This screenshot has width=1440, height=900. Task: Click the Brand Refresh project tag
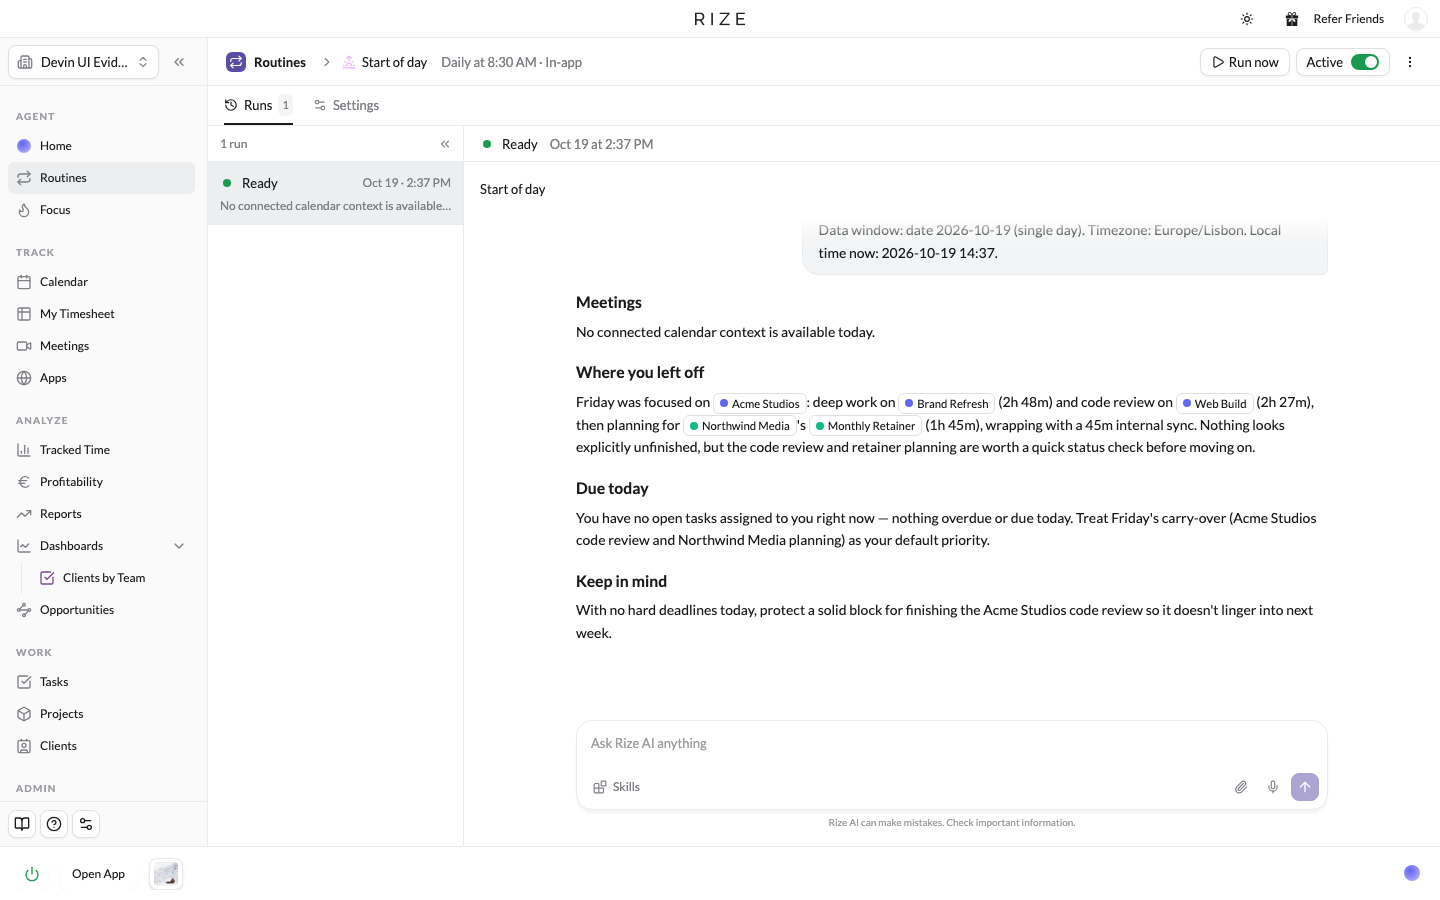946,403
